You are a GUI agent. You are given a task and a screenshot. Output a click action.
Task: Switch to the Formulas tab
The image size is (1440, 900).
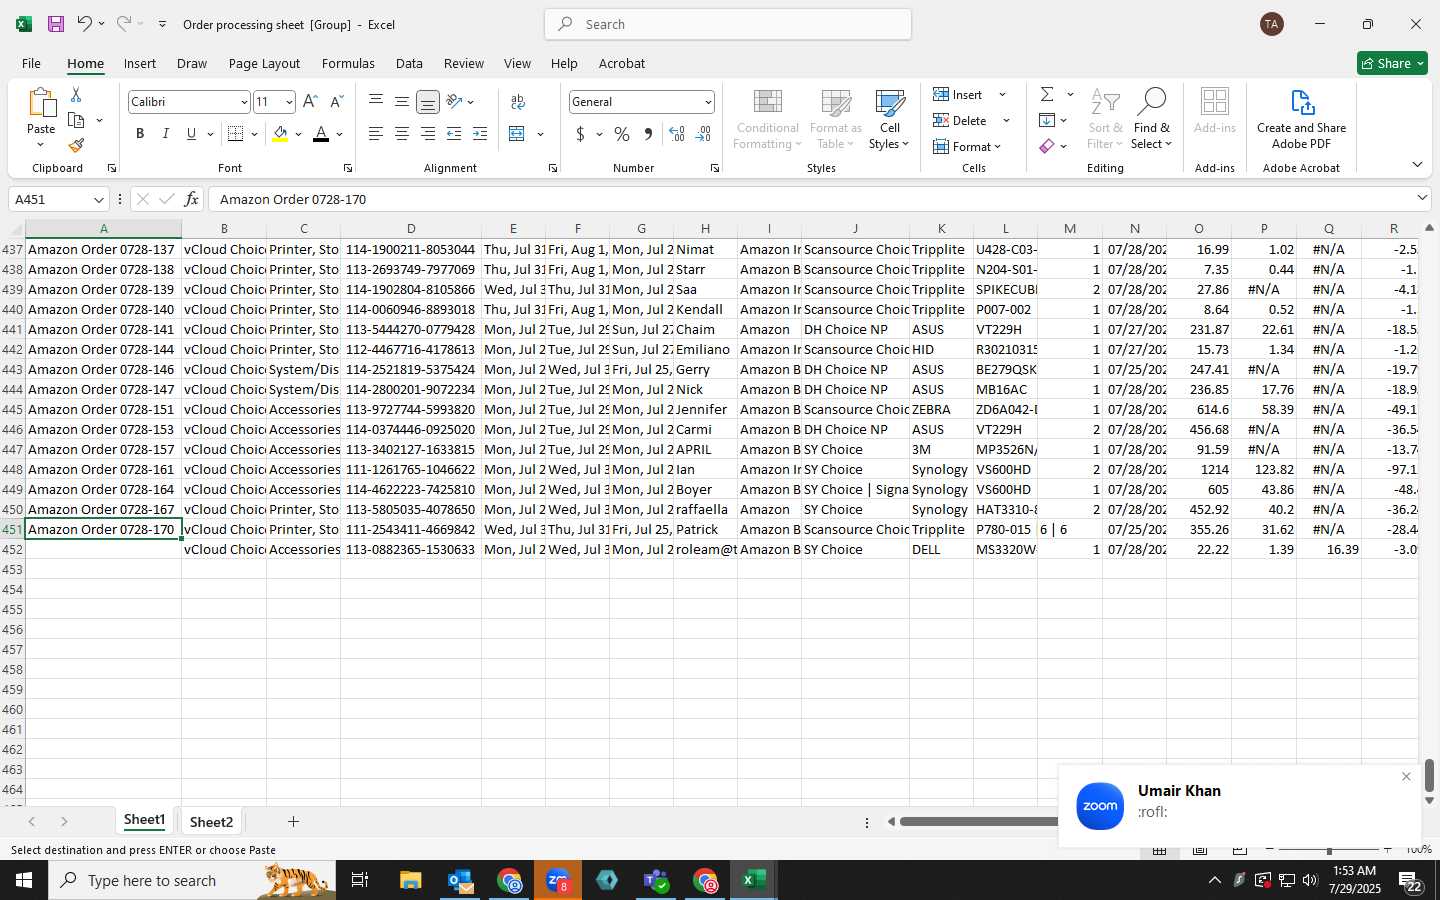click(x=348, y=63)
